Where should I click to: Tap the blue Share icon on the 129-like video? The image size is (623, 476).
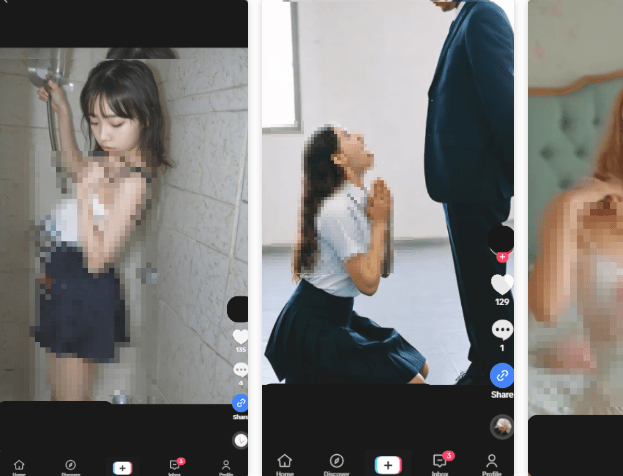(x=502, y=375)
